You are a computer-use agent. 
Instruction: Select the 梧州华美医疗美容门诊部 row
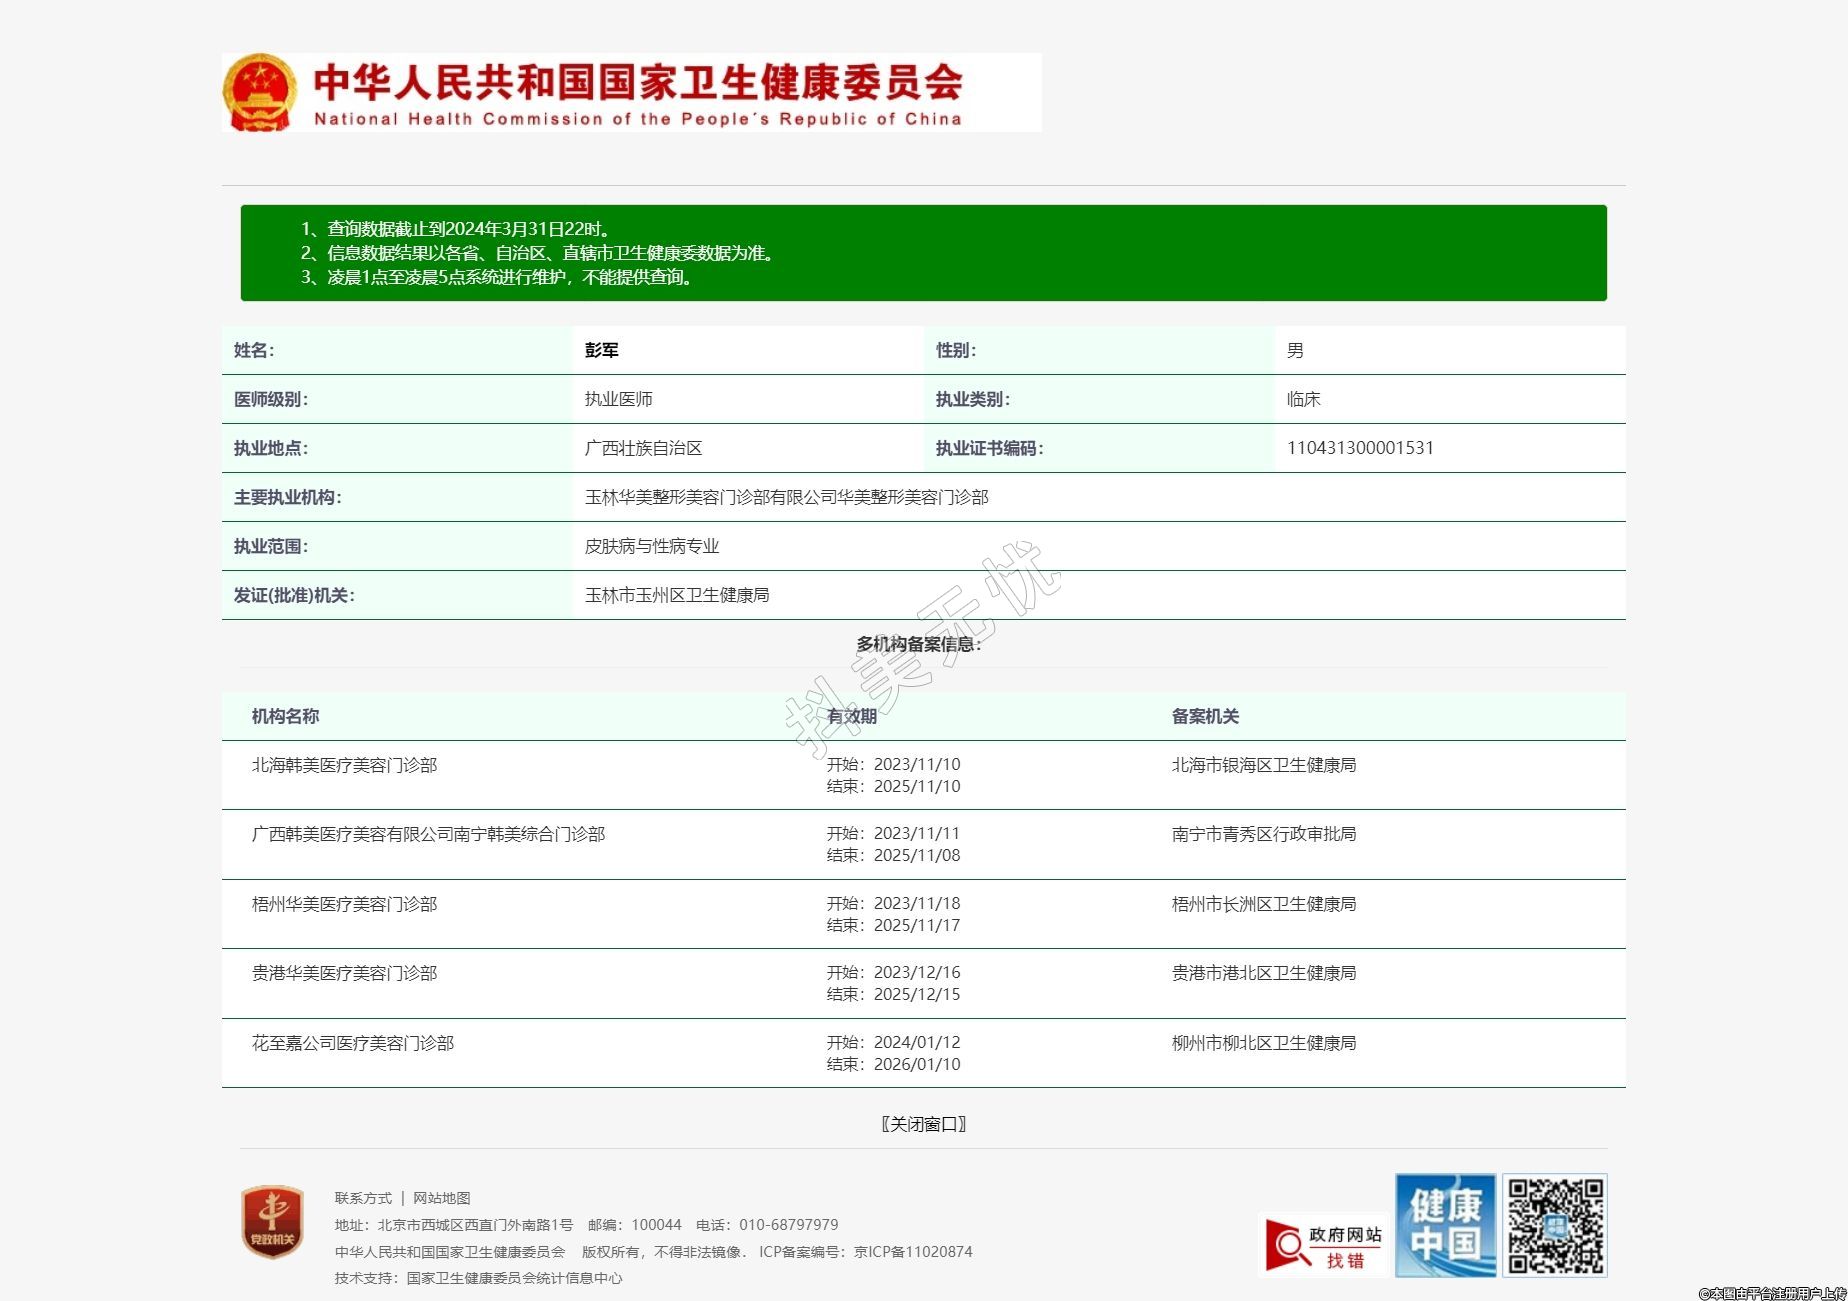click(344, 904)
